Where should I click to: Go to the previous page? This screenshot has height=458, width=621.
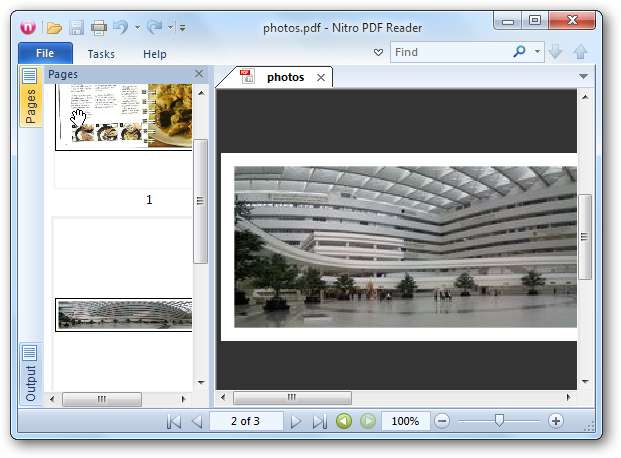pos(197,421)
